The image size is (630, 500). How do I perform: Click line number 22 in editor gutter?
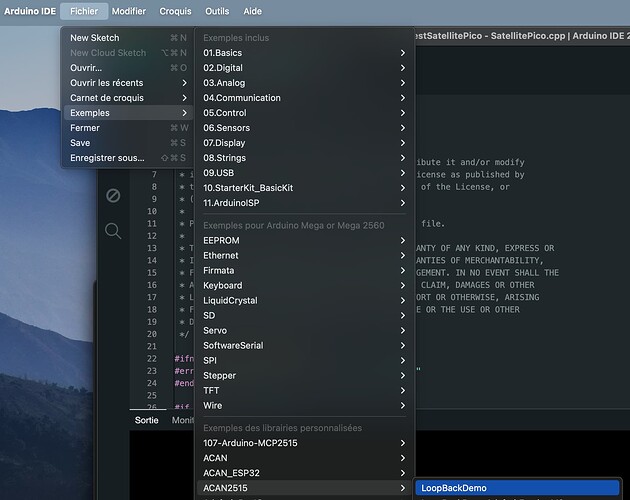pyautogui.click(x=152, y=359)
